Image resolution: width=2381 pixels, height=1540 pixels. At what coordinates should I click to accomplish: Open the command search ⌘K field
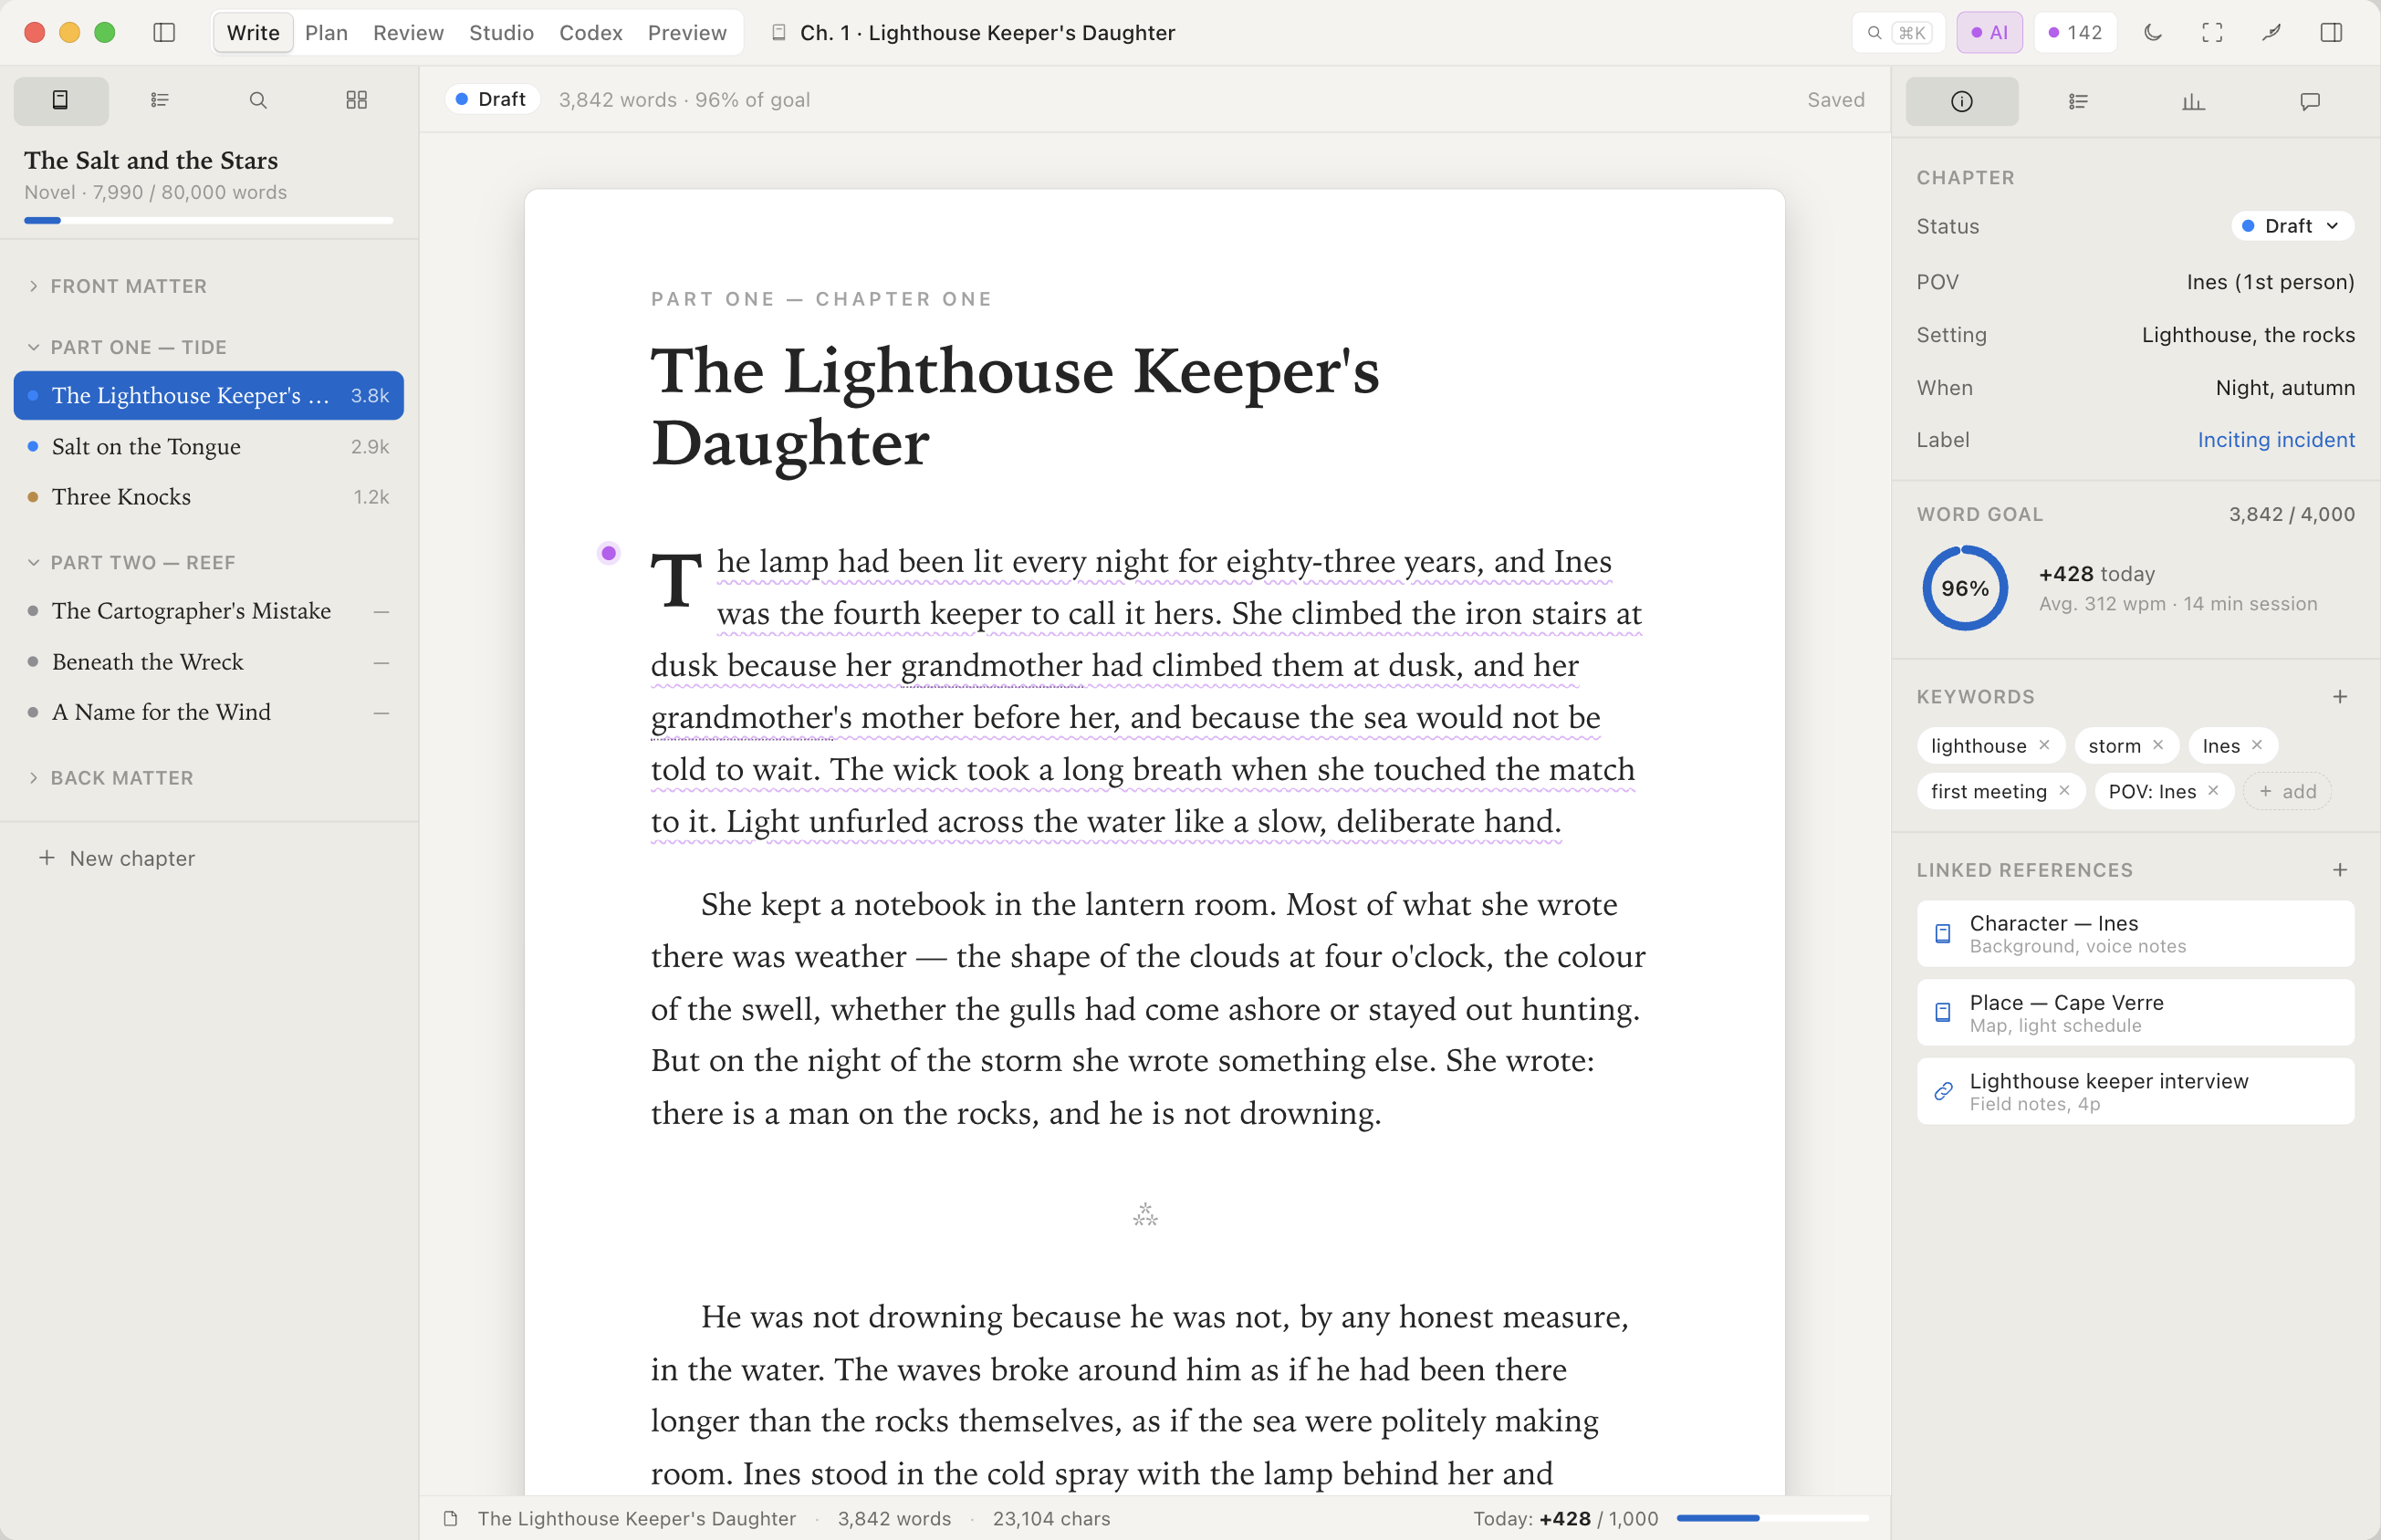click(x=1898, y=32)
